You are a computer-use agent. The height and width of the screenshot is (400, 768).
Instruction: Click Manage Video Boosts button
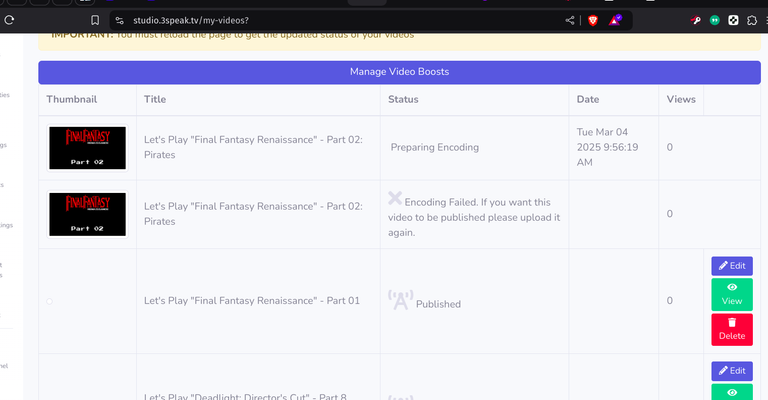coord(399,72)
